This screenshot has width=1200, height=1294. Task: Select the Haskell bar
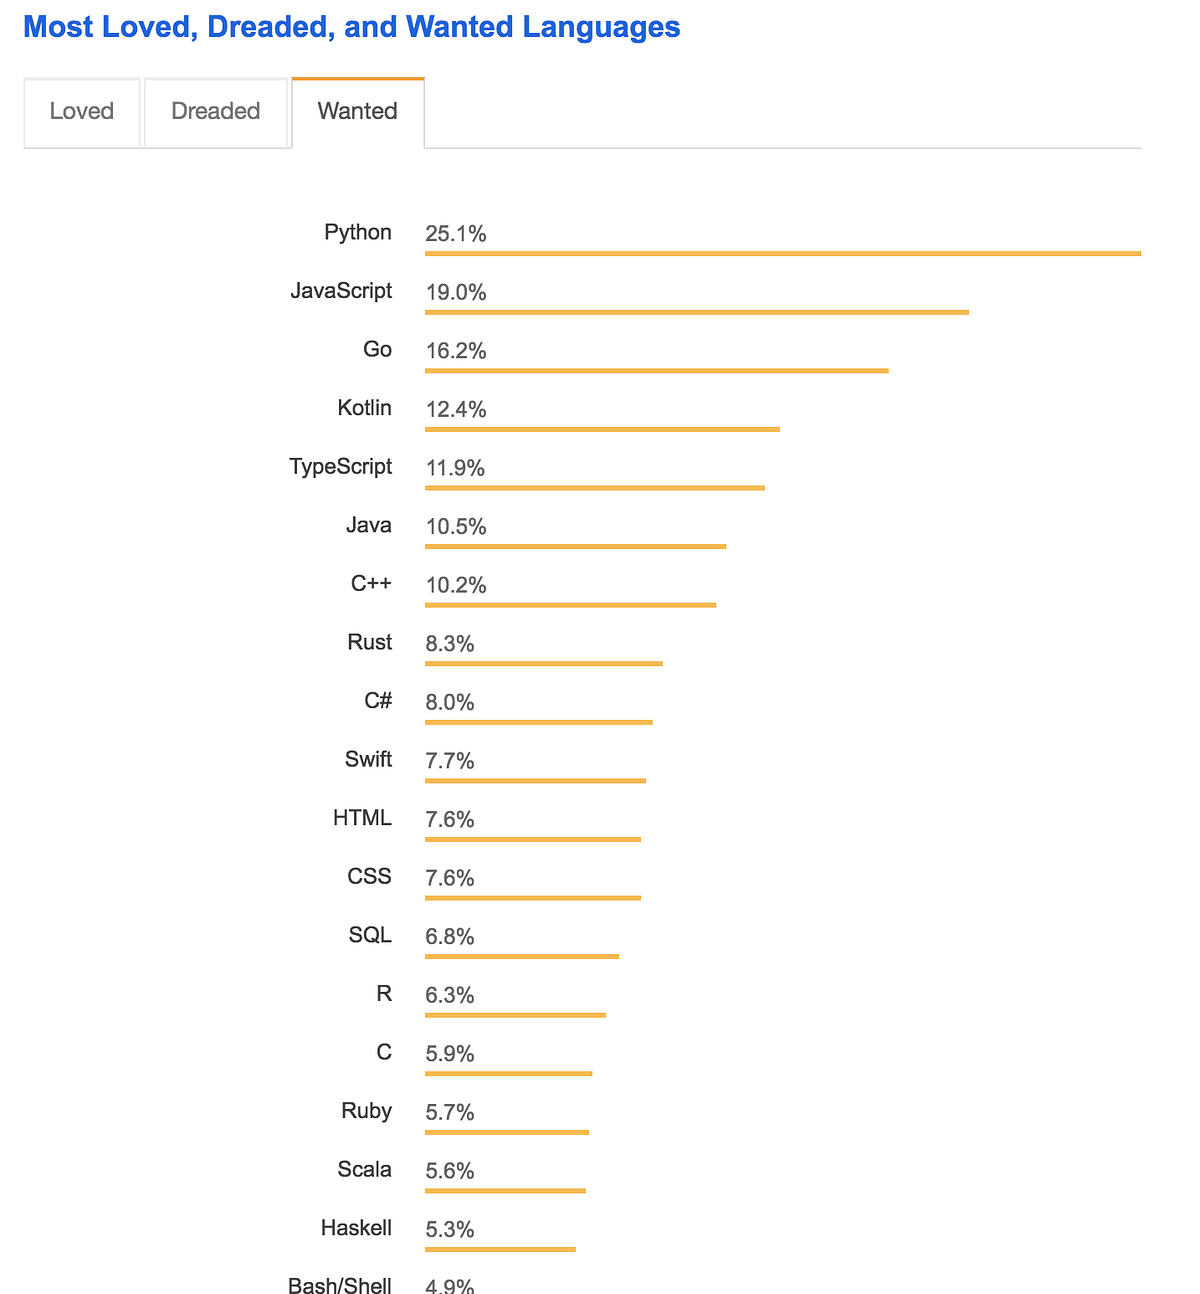500,1249
